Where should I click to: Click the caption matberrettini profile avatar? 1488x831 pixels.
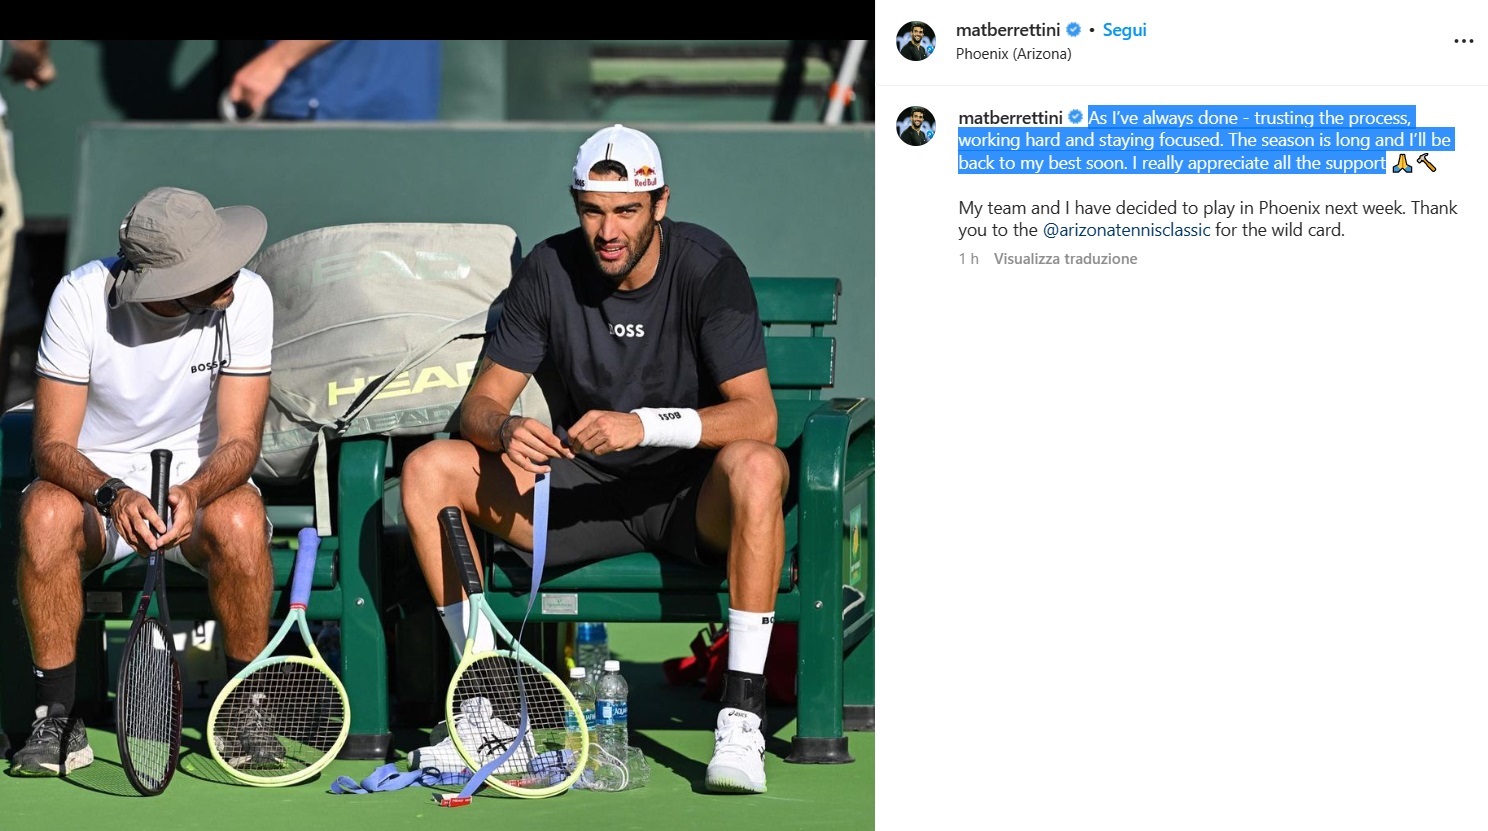tap(916, 126)
